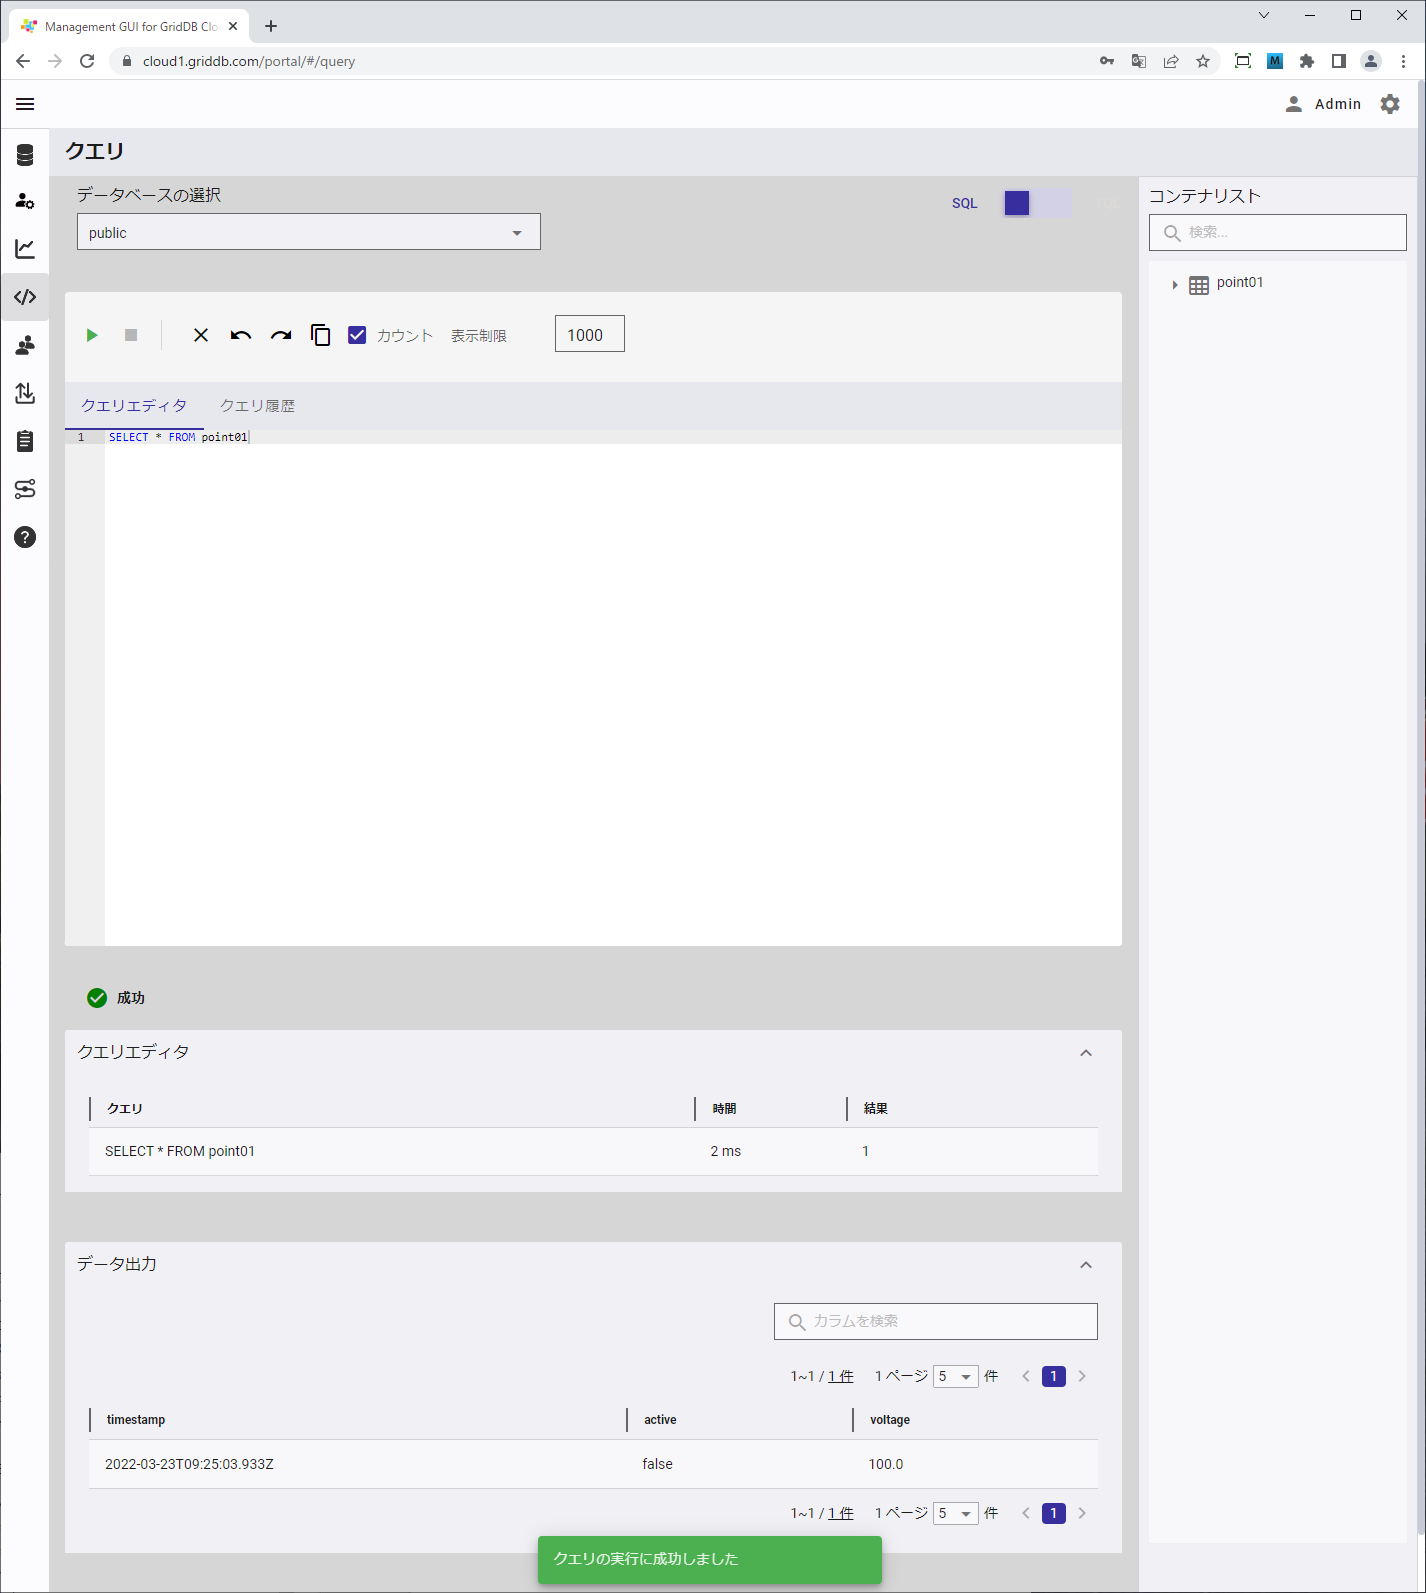
Task: Redo the editor change
Action: [281, 335]
